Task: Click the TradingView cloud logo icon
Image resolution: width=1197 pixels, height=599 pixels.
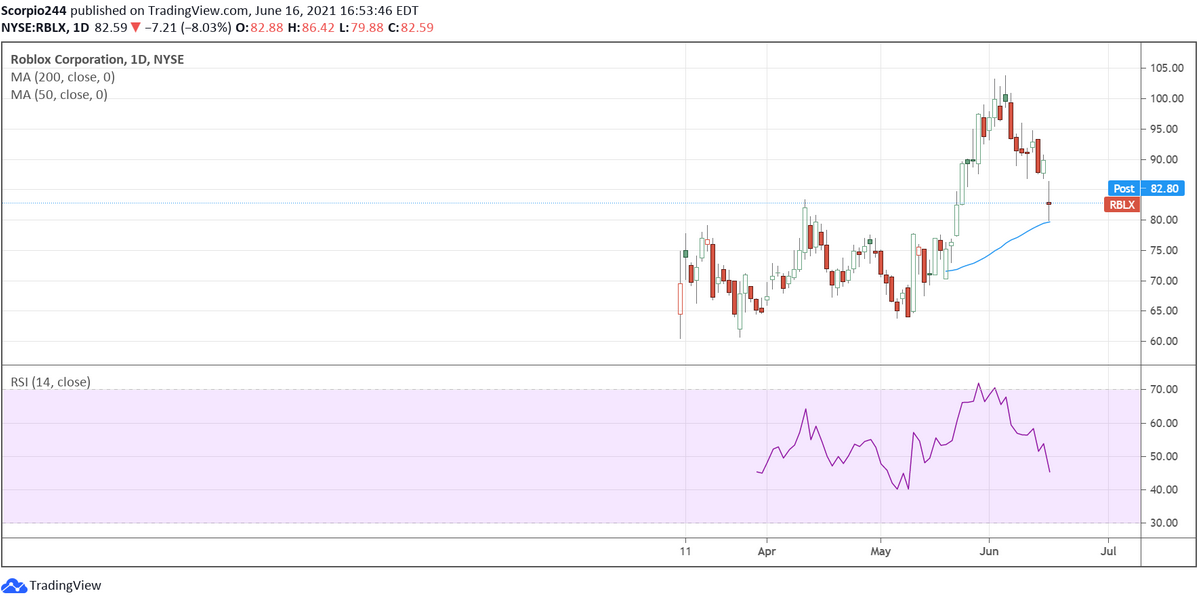Action: click(x=15, y=585)
